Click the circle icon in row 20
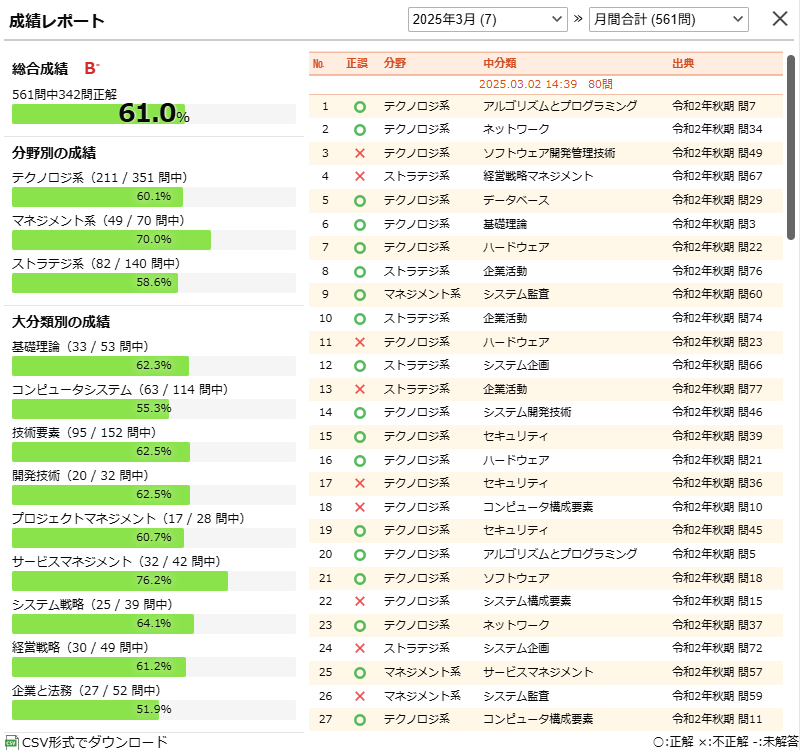This screenshot has height=750, width=800. tap(360, 555)
